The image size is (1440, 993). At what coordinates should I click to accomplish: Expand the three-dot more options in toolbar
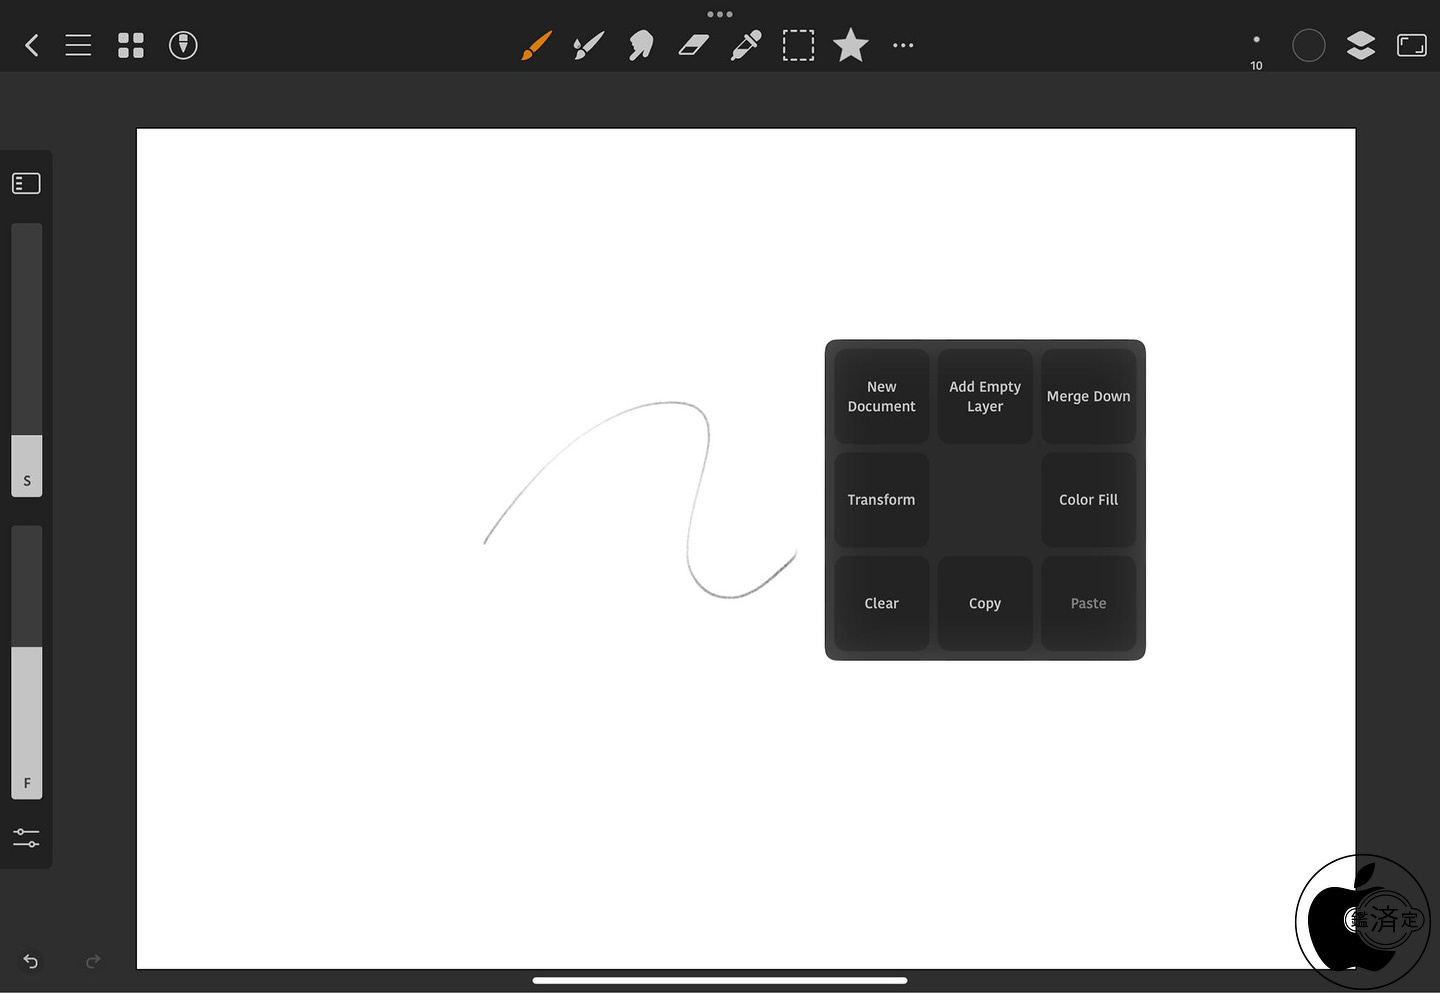coord(903,45)
